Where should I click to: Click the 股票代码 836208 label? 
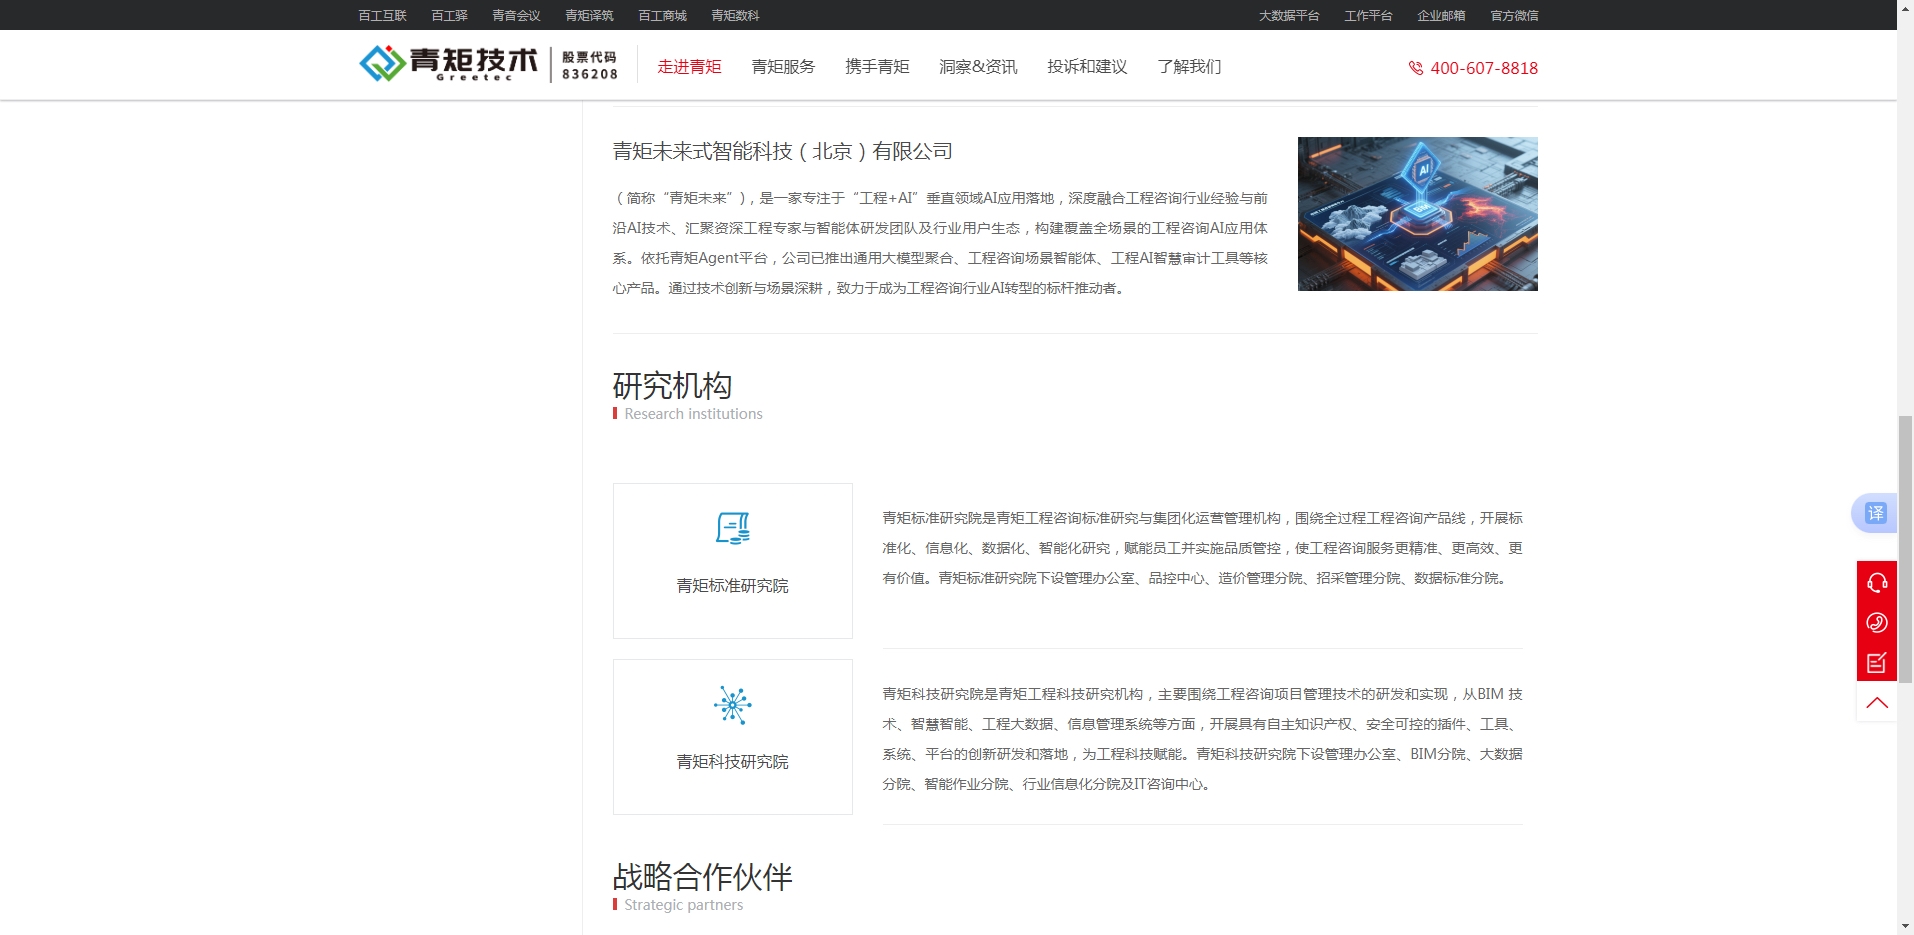click(589, 65)
